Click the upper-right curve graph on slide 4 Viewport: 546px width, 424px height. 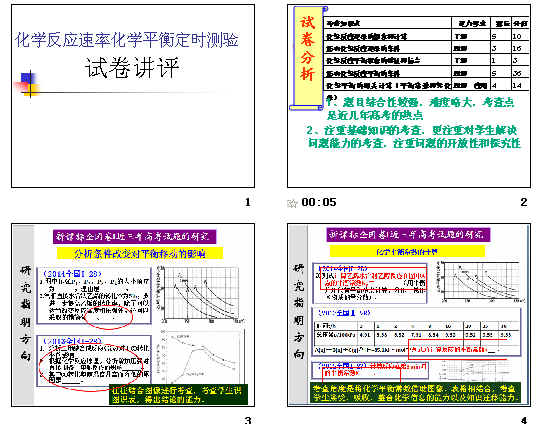480,281
